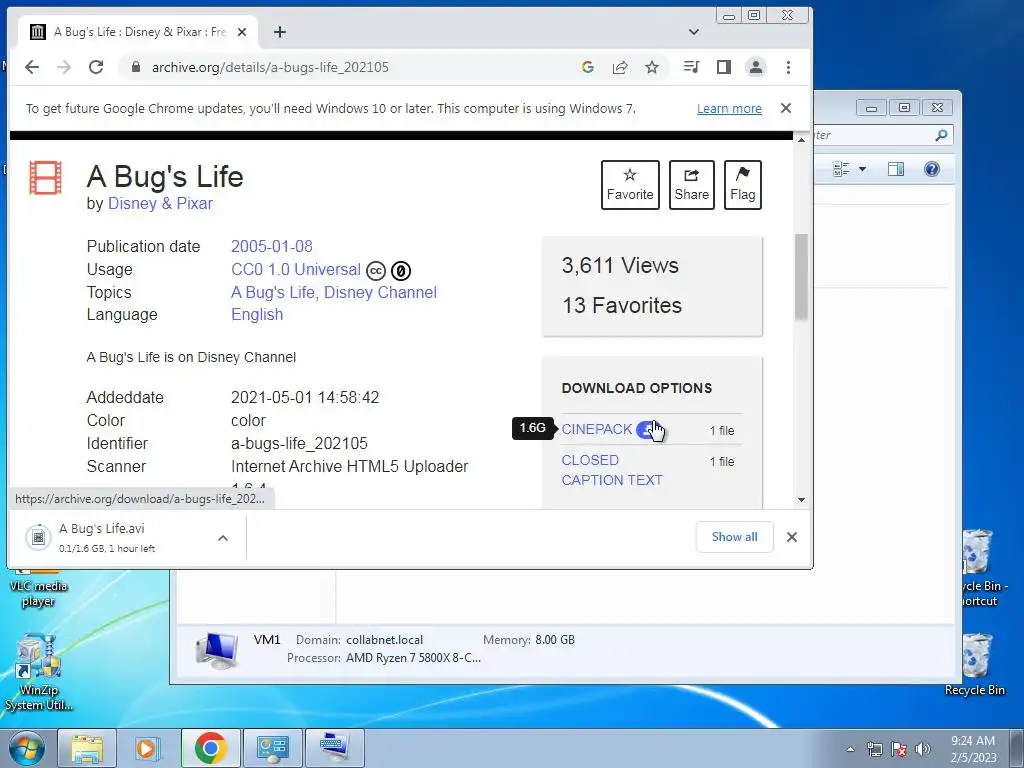Click the CINEPACK download badge icon
Image resolution: width=1024 pixels, height=768 pixels.
pos(647,430)
